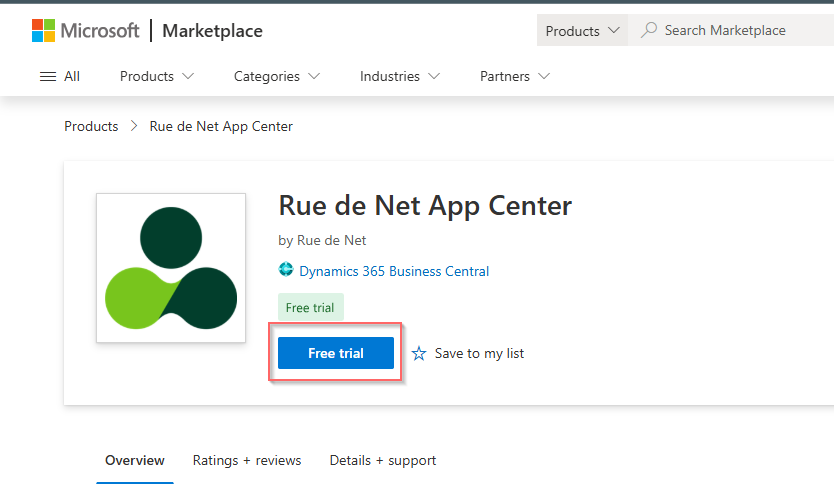Viewport: 834px width, 488px height.
Task: Select the Overview tab
Action: [x=135, y=460]
